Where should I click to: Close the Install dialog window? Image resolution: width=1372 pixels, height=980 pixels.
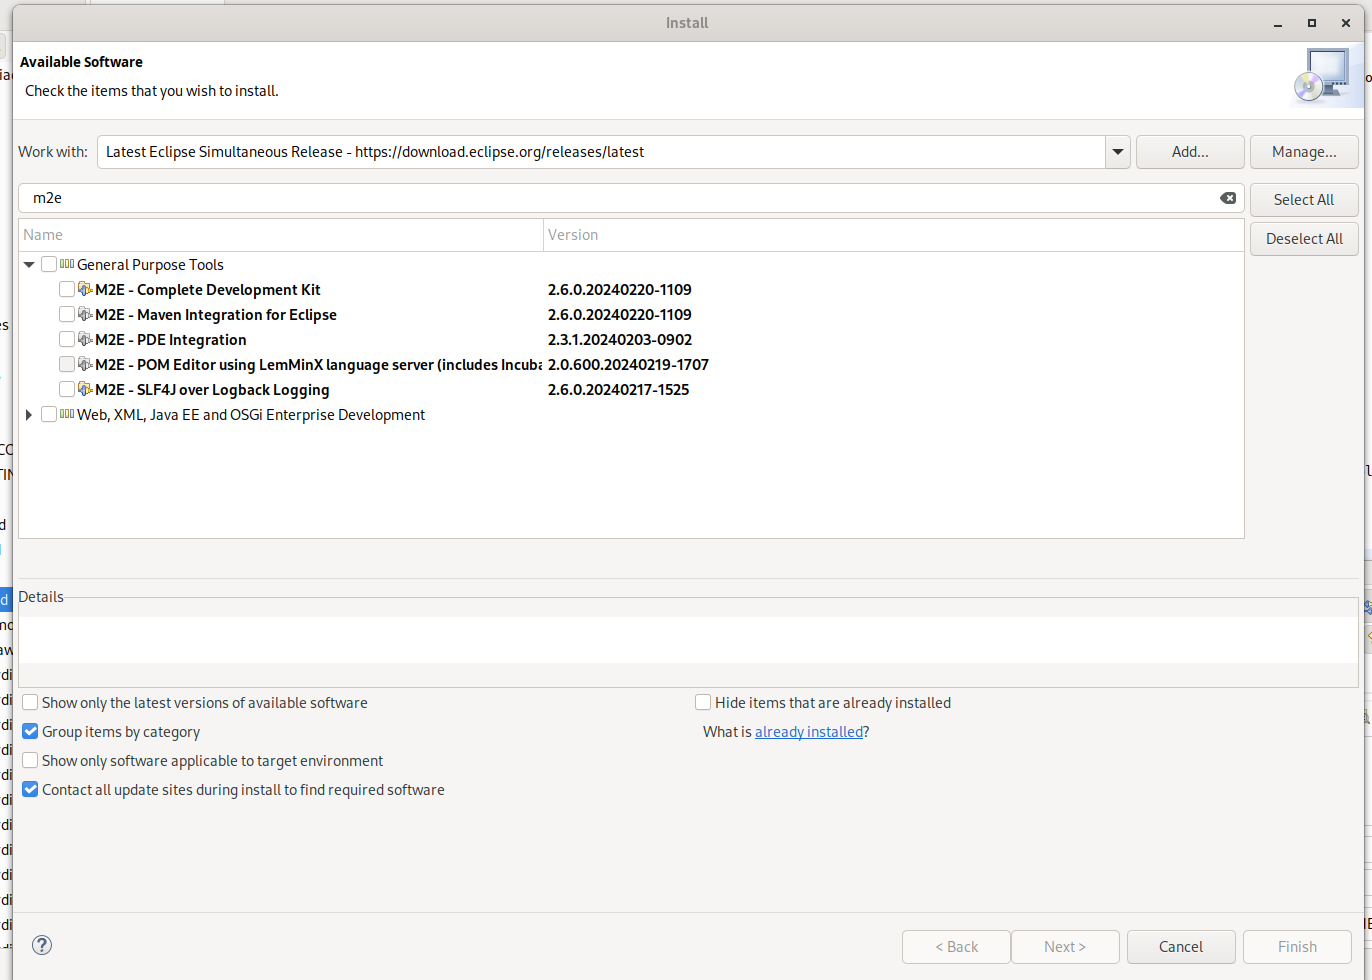tap(1346, 23)
